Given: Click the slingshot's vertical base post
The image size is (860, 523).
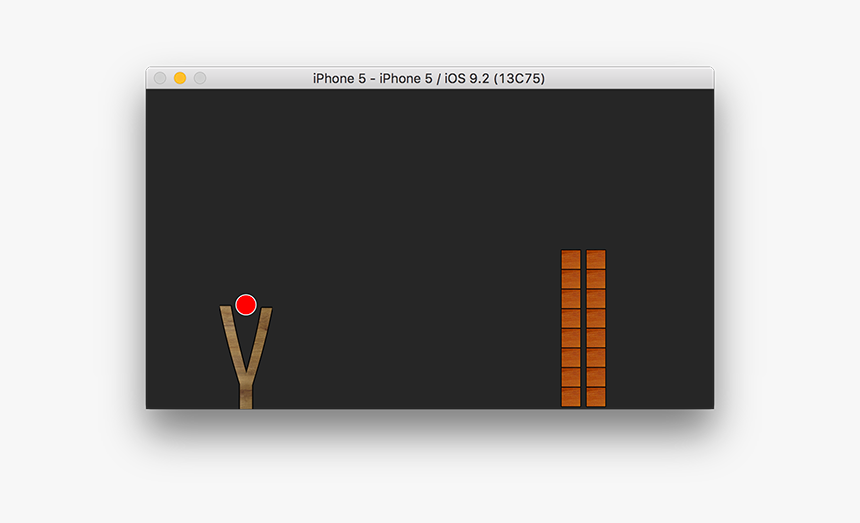Looking at the screenshot, I should coord(246,392).
